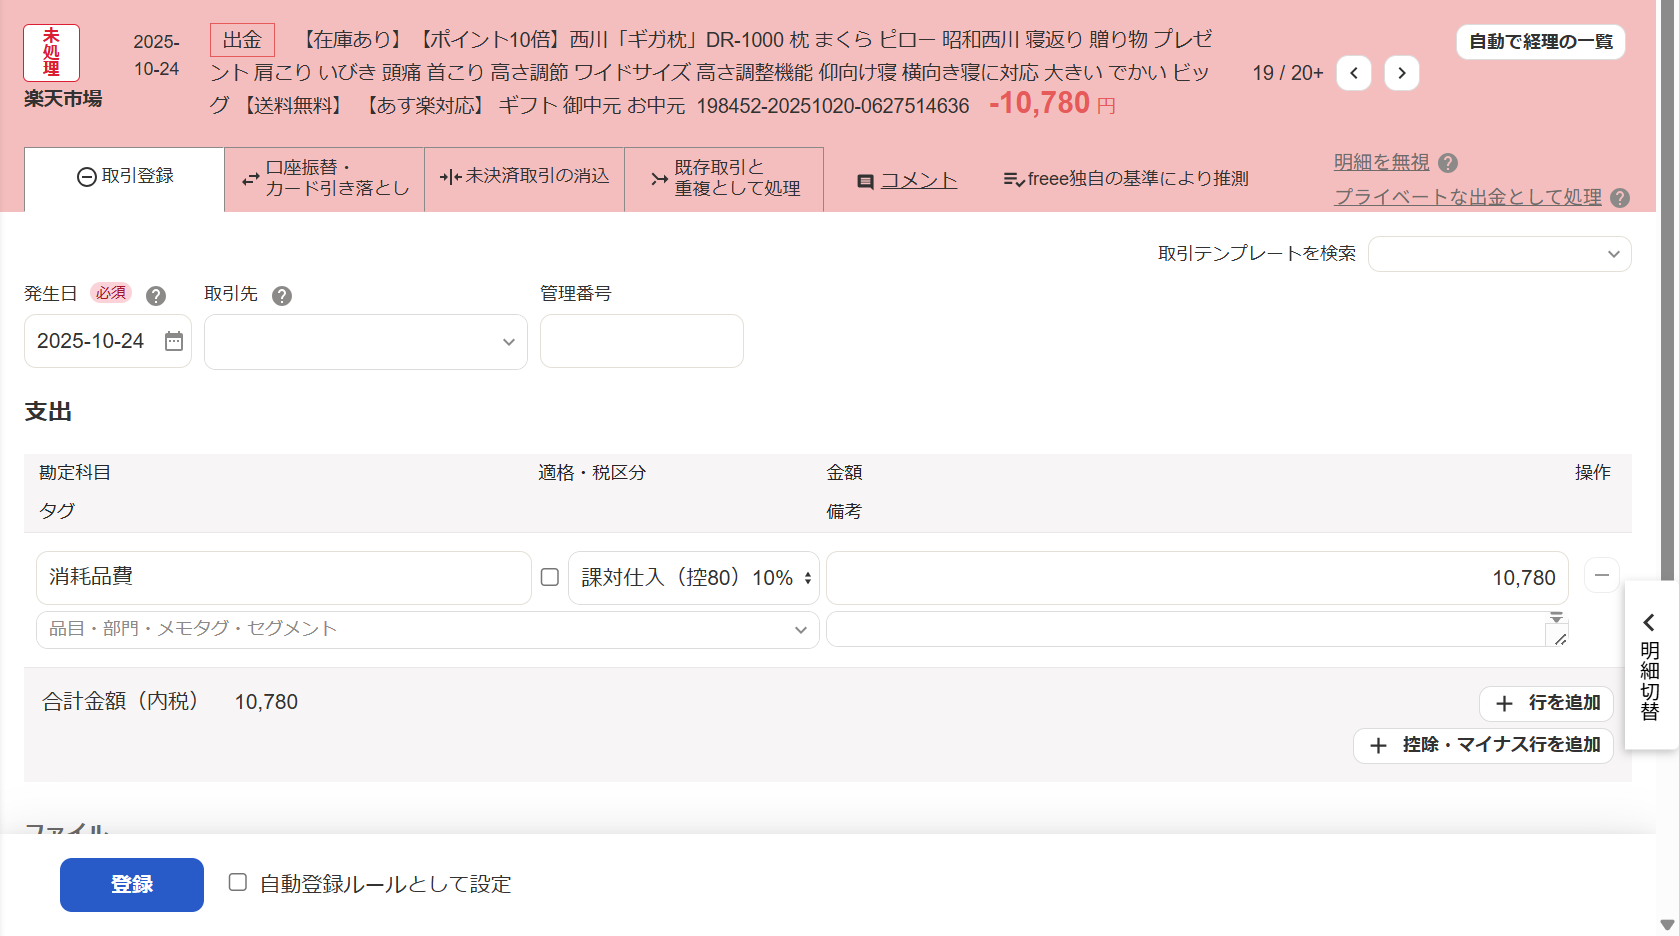Open 取引テンプレートを検索 dropdown
This screenshot has height=936, width=1679.
click(1499, 254)
